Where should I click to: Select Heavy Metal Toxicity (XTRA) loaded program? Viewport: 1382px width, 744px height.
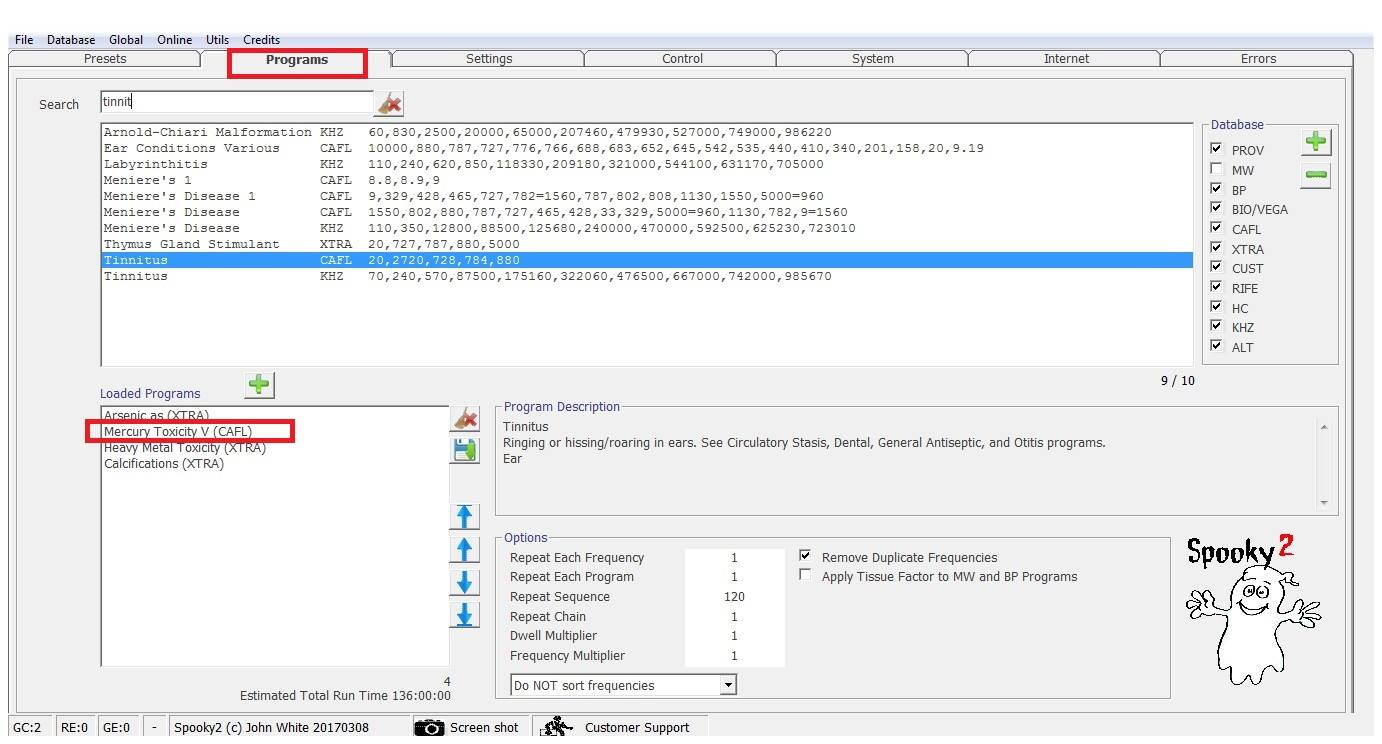pos(185,448)
